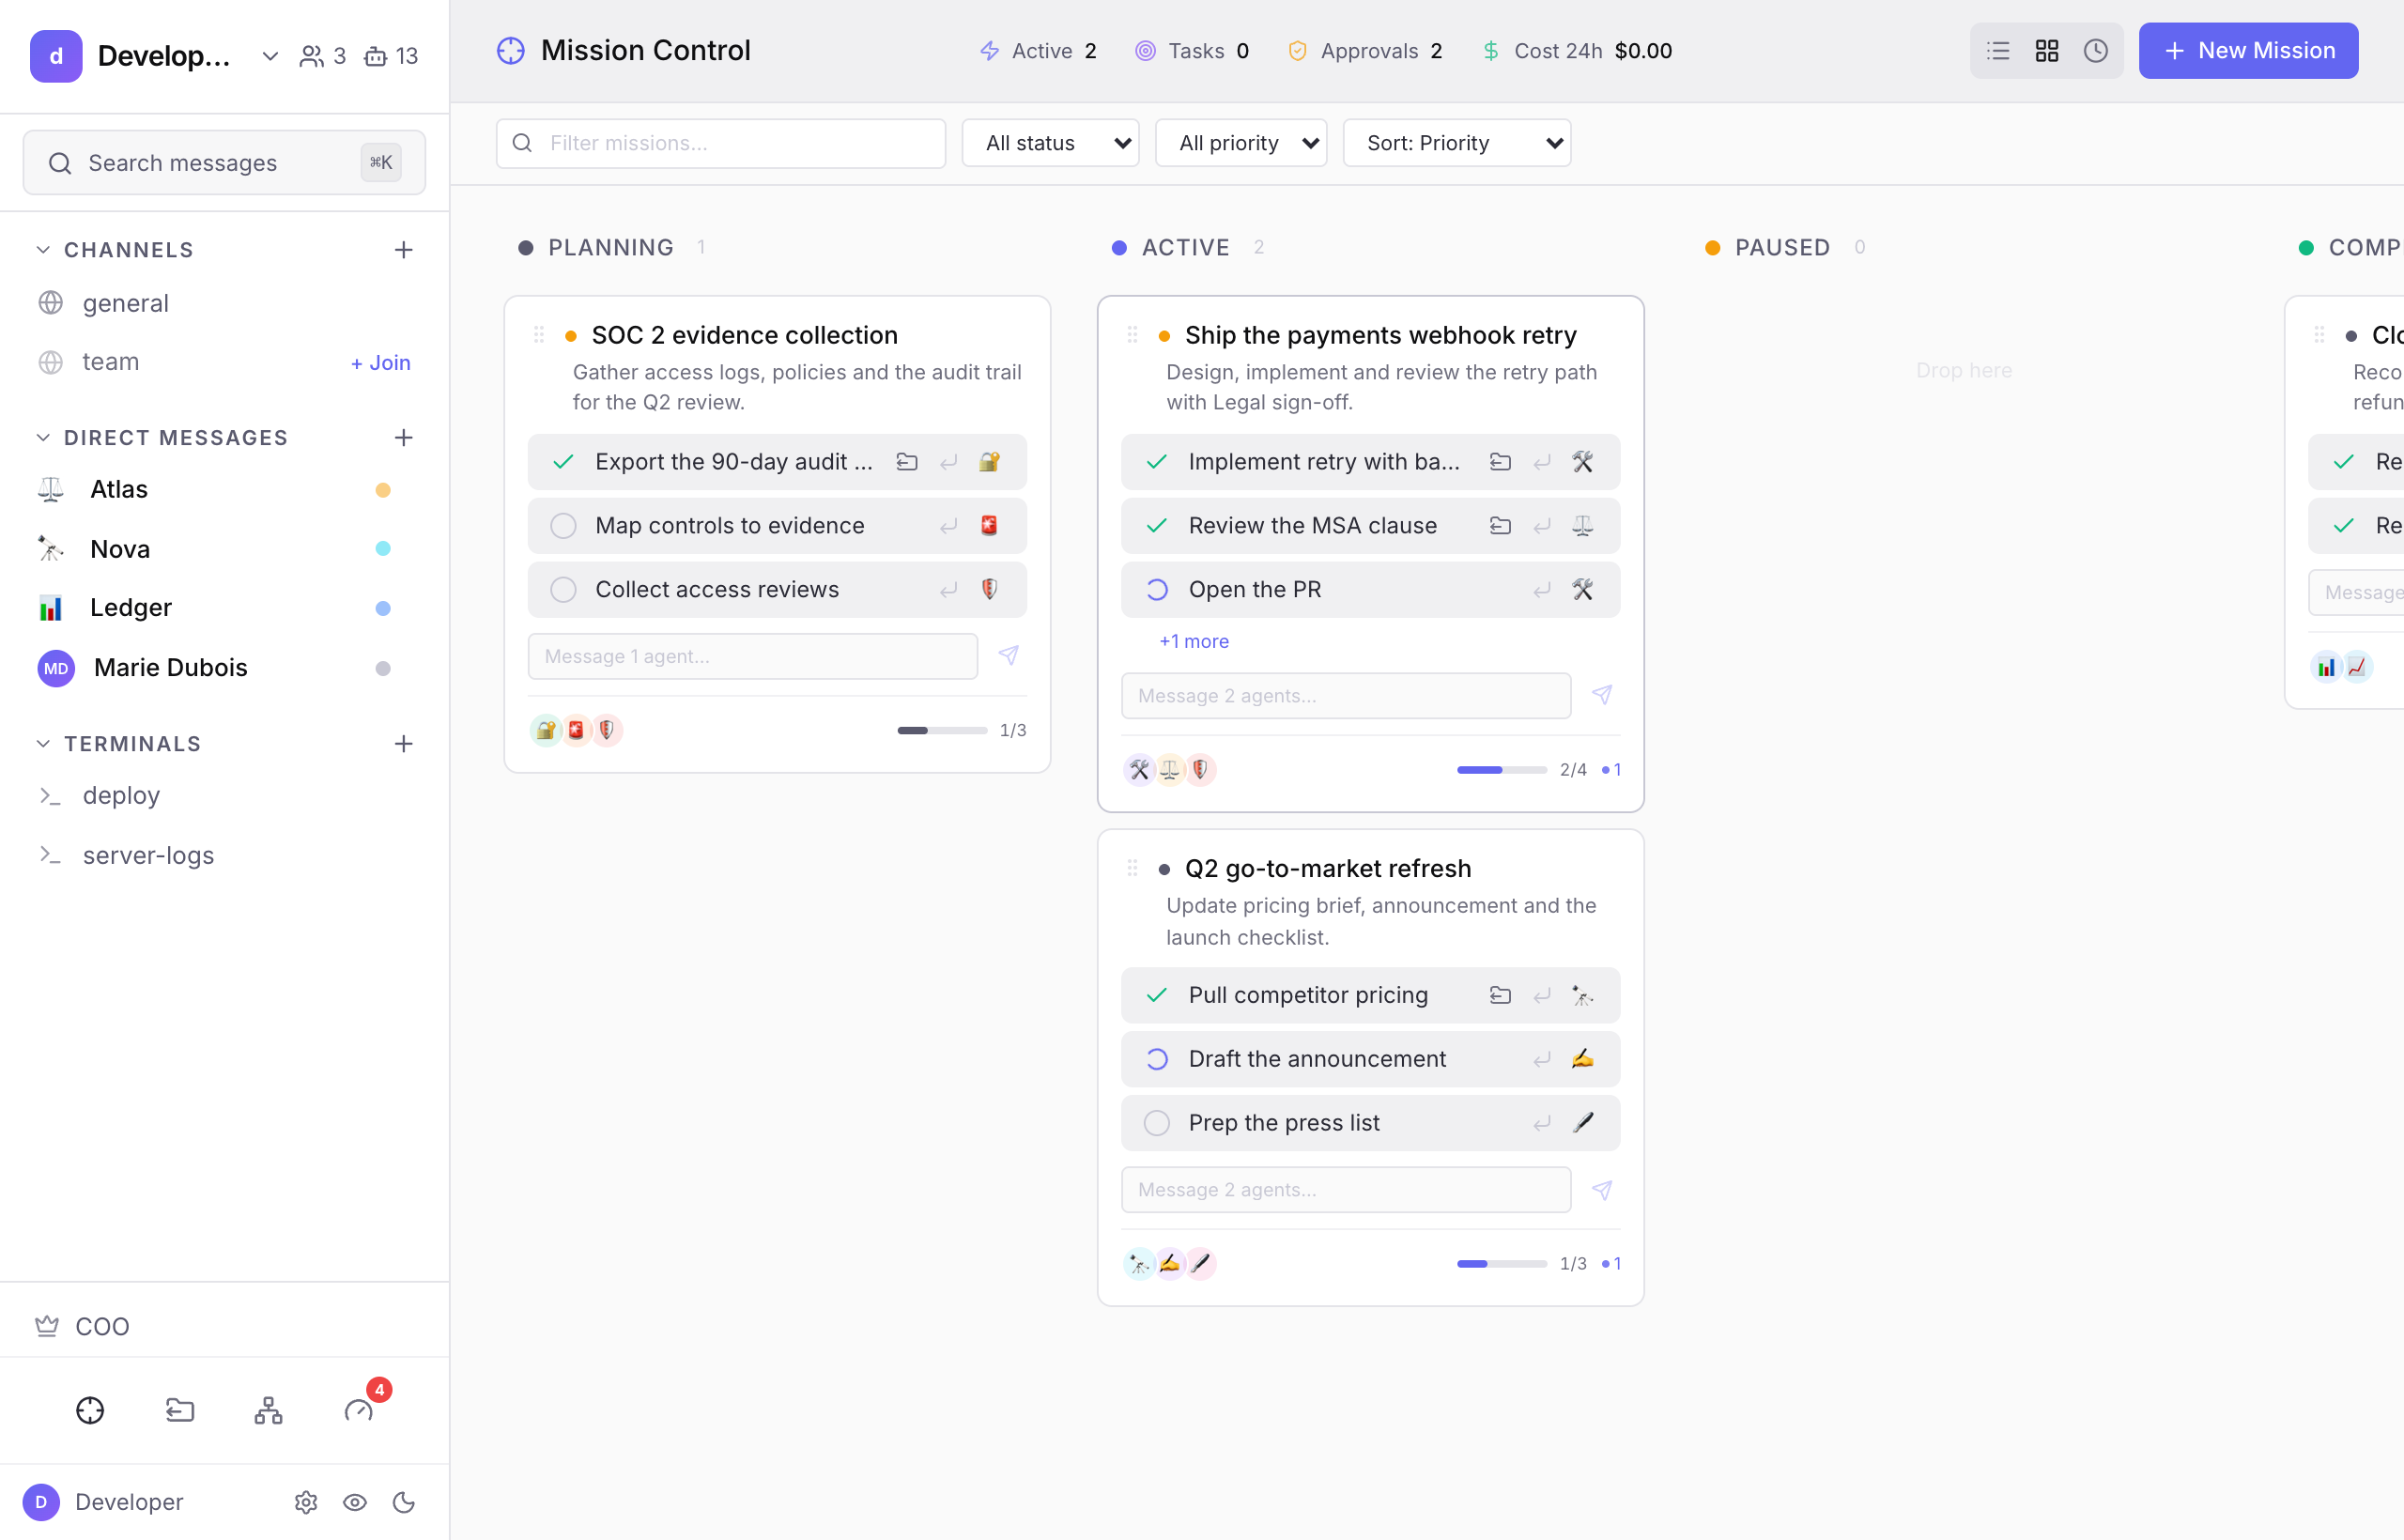Open folder icon on Review the MSA clause
The width and height of the screenshot is (2404, 1540).
[1500, 526]
